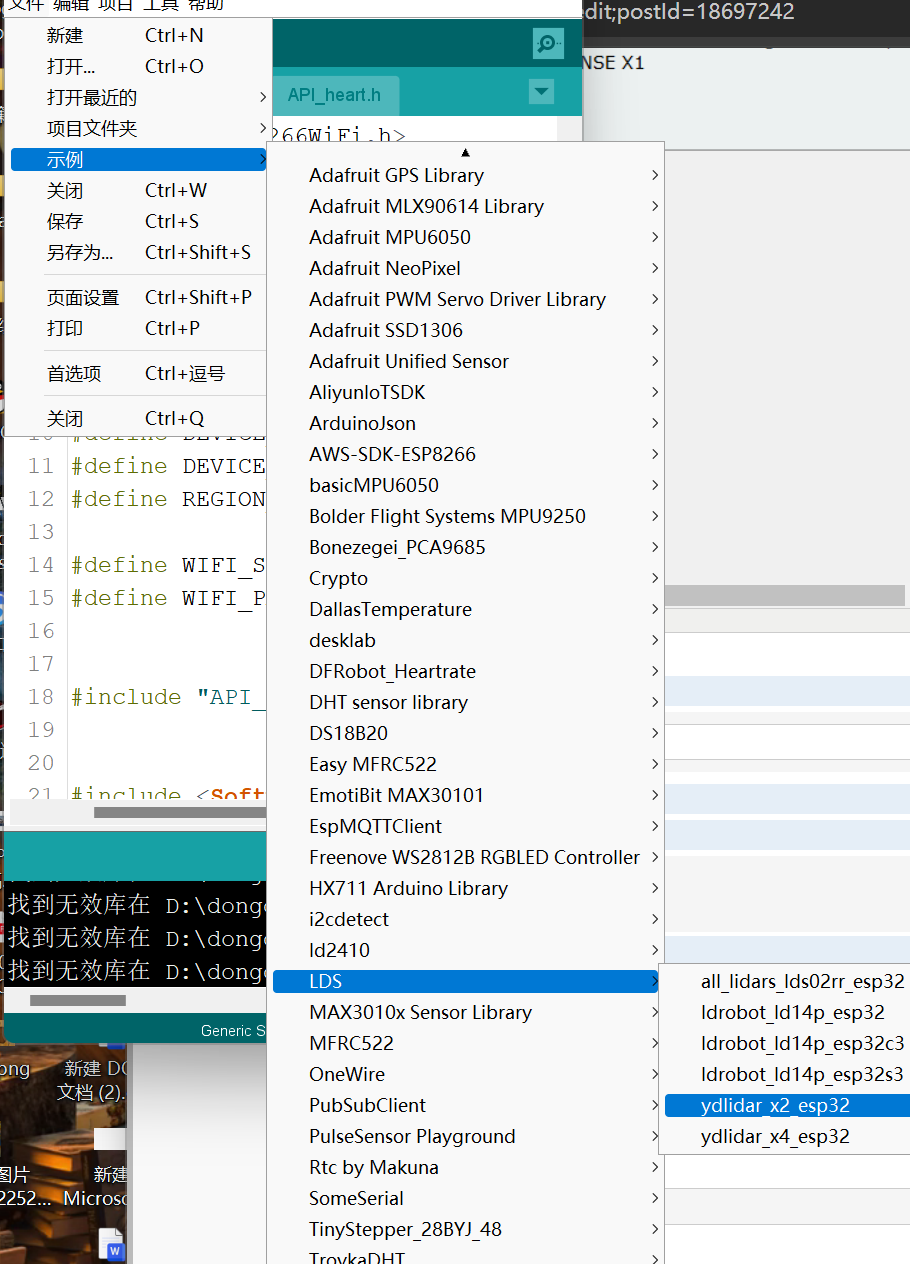Open DS18B20 examples submenu
910x1264 pixels.
[x=465, y=734]
